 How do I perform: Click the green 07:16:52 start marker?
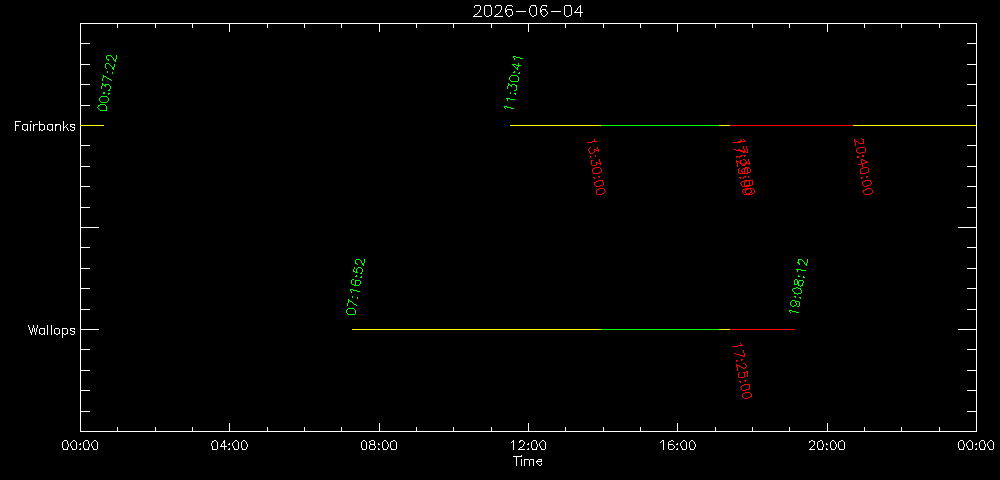tap(357, 287)
